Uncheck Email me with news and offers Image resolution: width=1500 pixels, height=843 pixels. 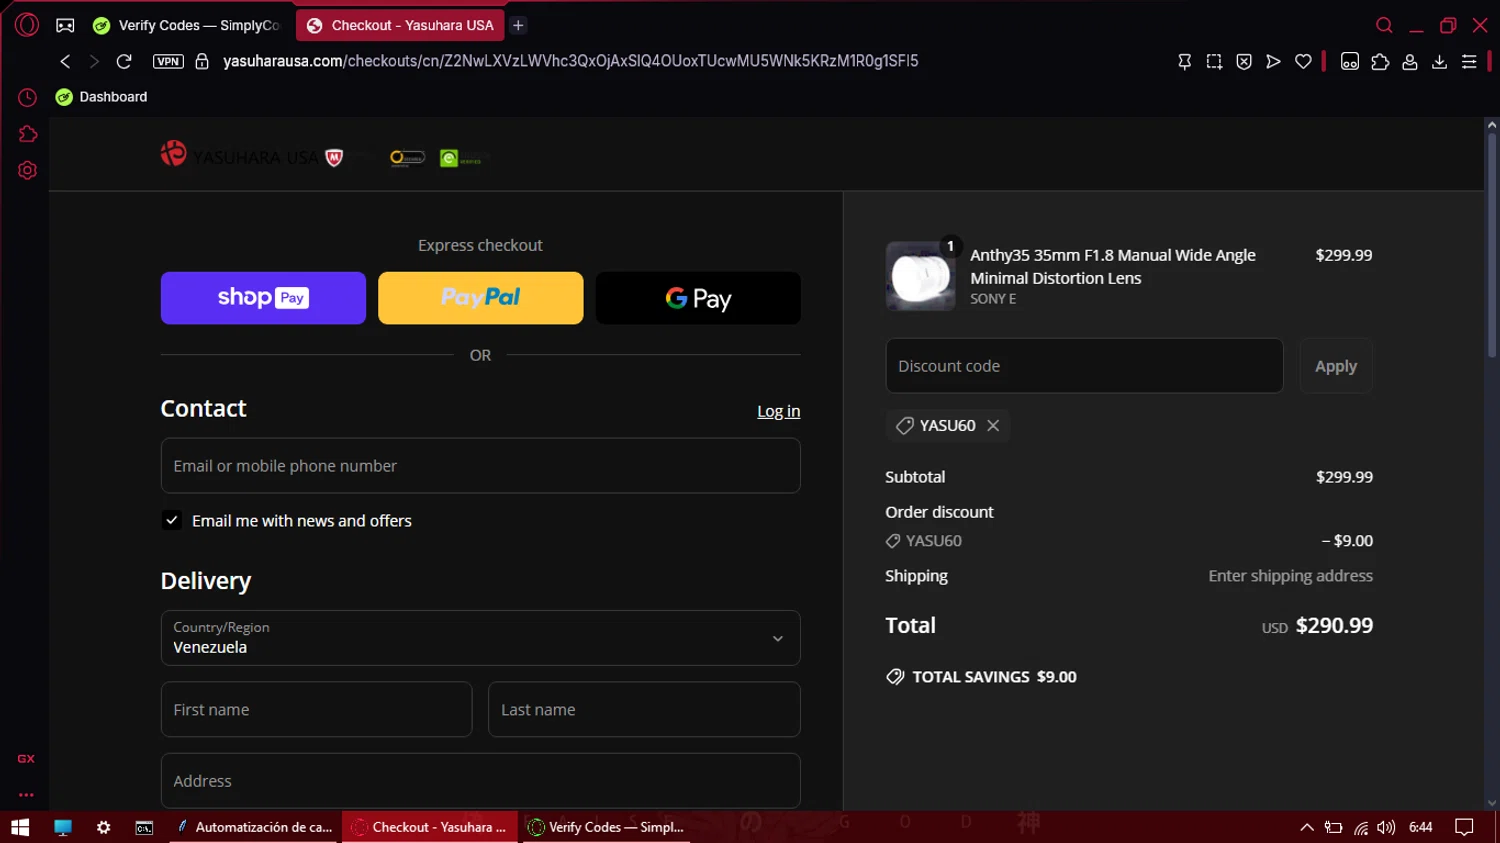click(172, 520)
